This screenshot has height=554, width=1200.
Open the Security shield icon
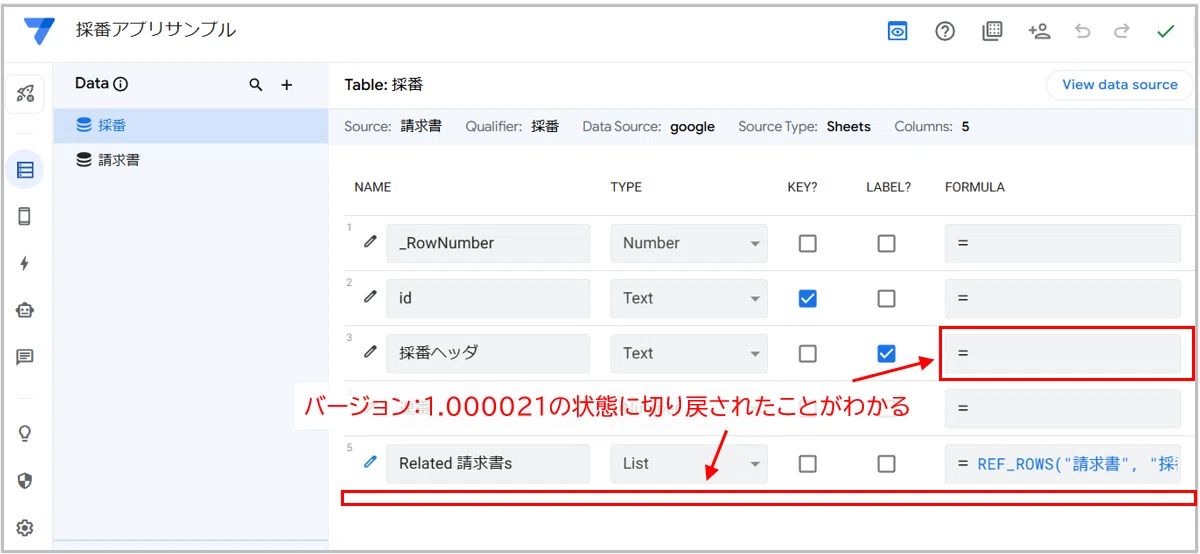pos(25,480)
